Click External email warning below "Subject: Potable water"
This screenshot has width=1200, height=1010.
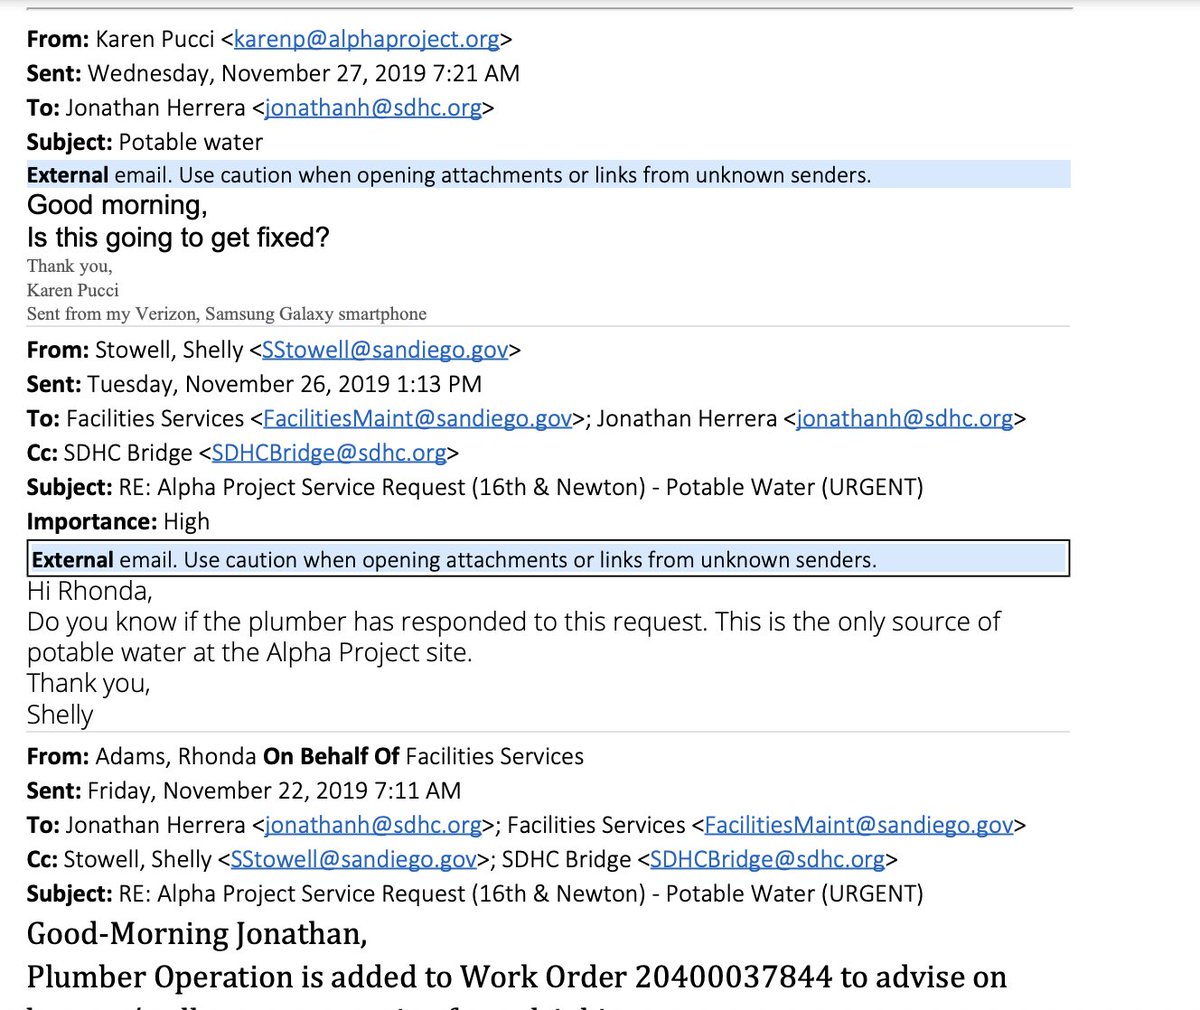[x=549, y=175]
